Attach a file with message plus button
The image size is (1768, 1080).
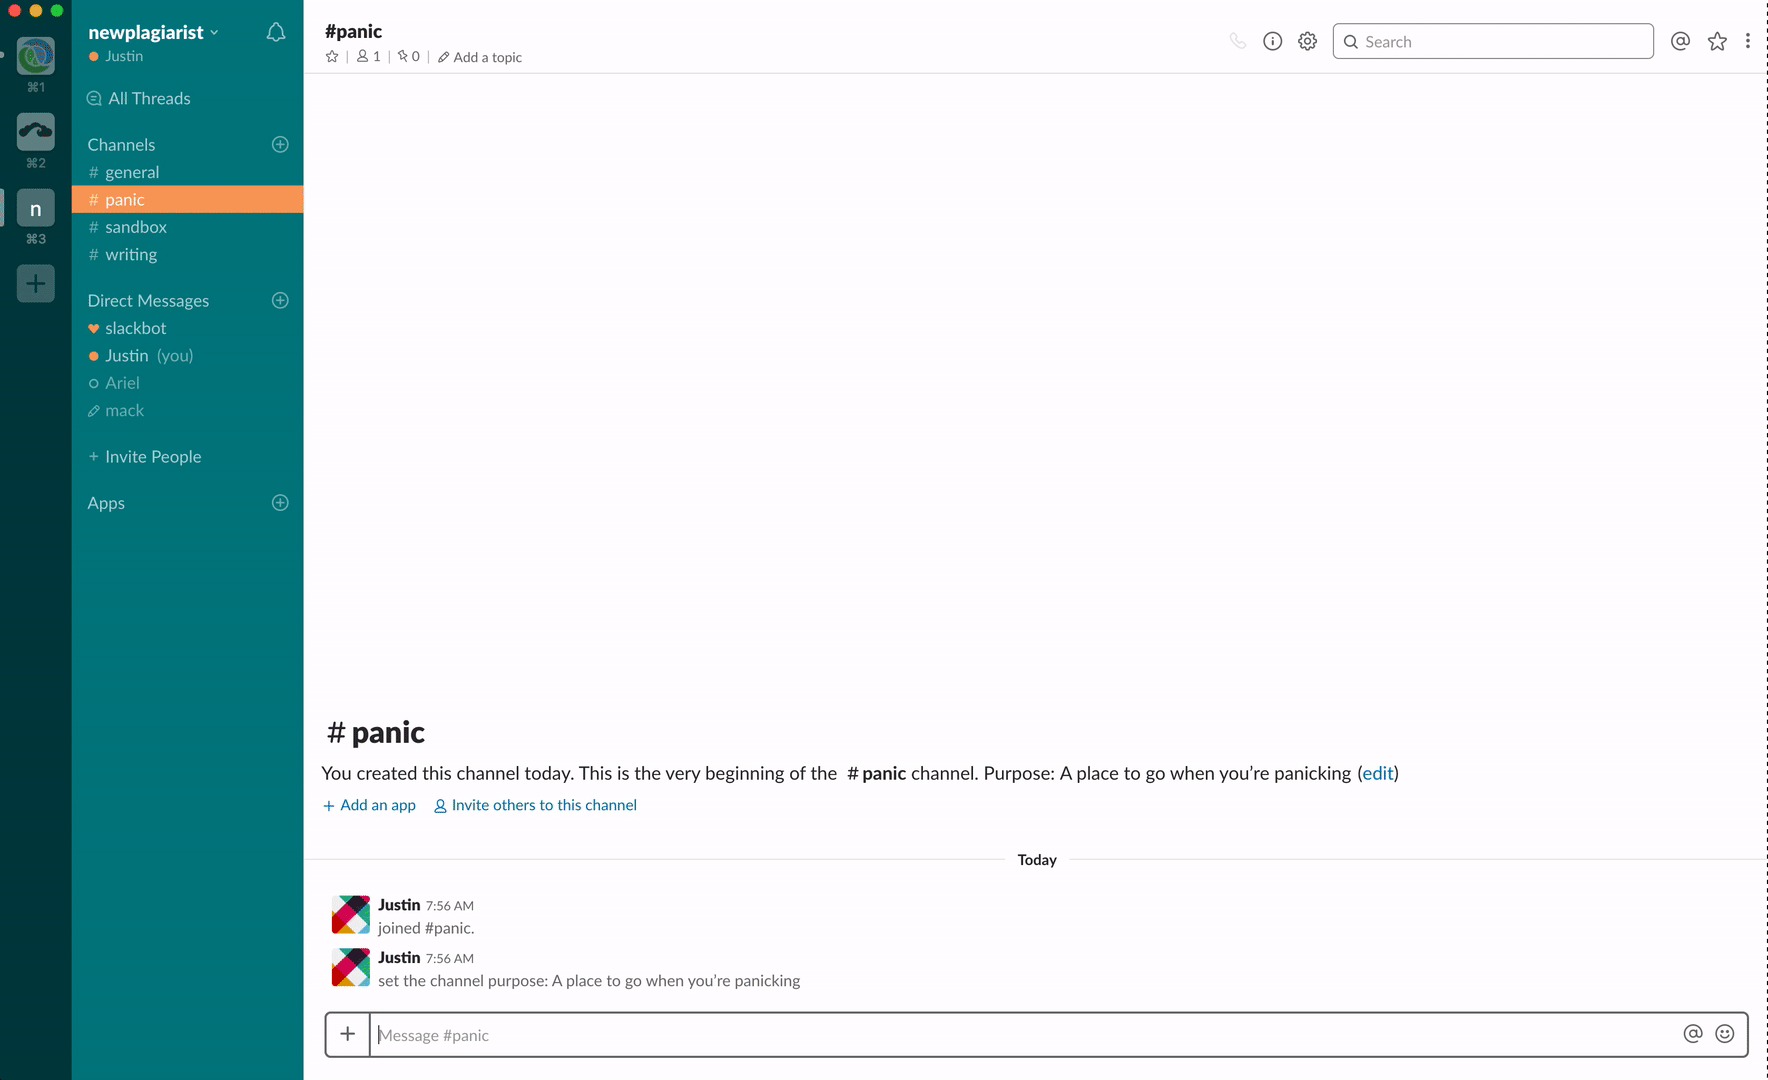[x=347, y=1034]
